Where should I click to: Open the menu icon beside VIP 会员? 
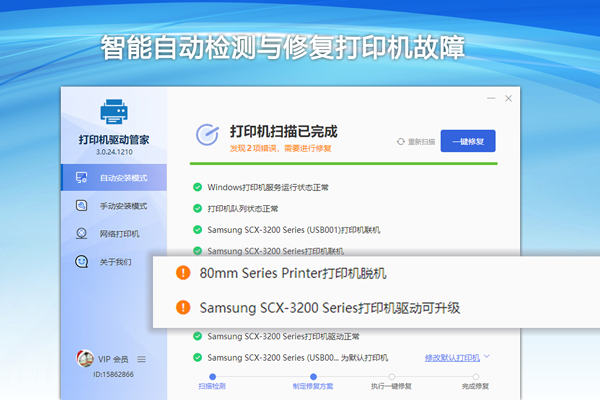click(x=142, y=359)
